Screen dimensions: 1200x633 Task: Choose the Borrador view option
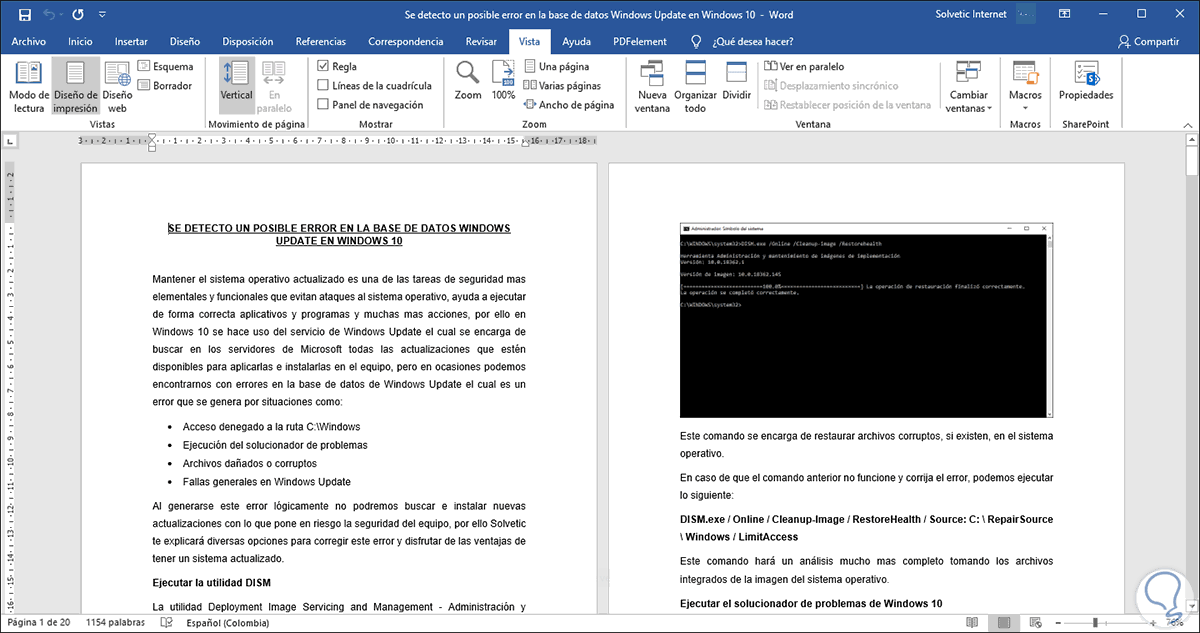click(x=165, y=86)
